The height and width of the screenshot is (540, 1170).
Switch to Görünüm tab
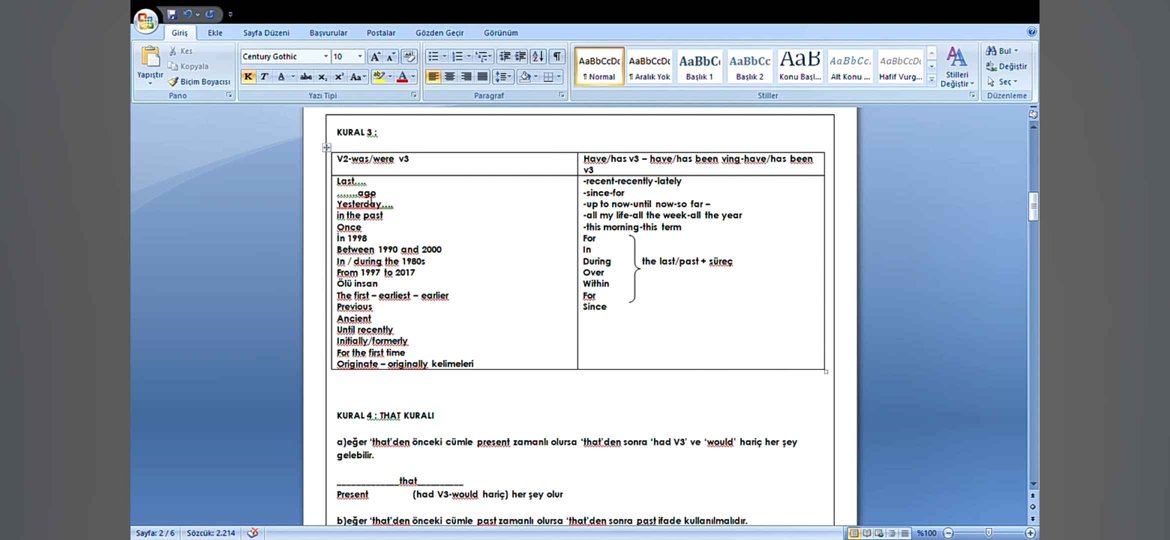[501, 33]
